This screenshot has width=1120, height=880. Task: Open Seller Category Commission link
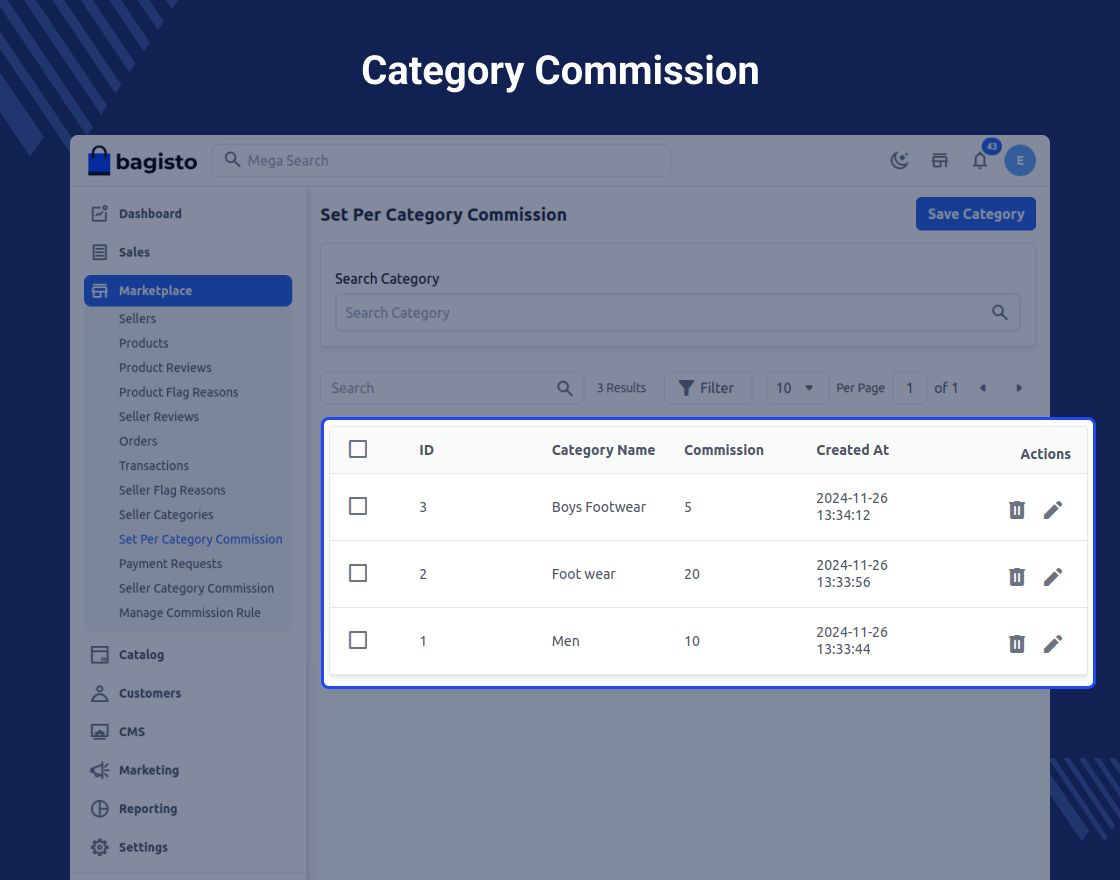click(x=196, y=588)
